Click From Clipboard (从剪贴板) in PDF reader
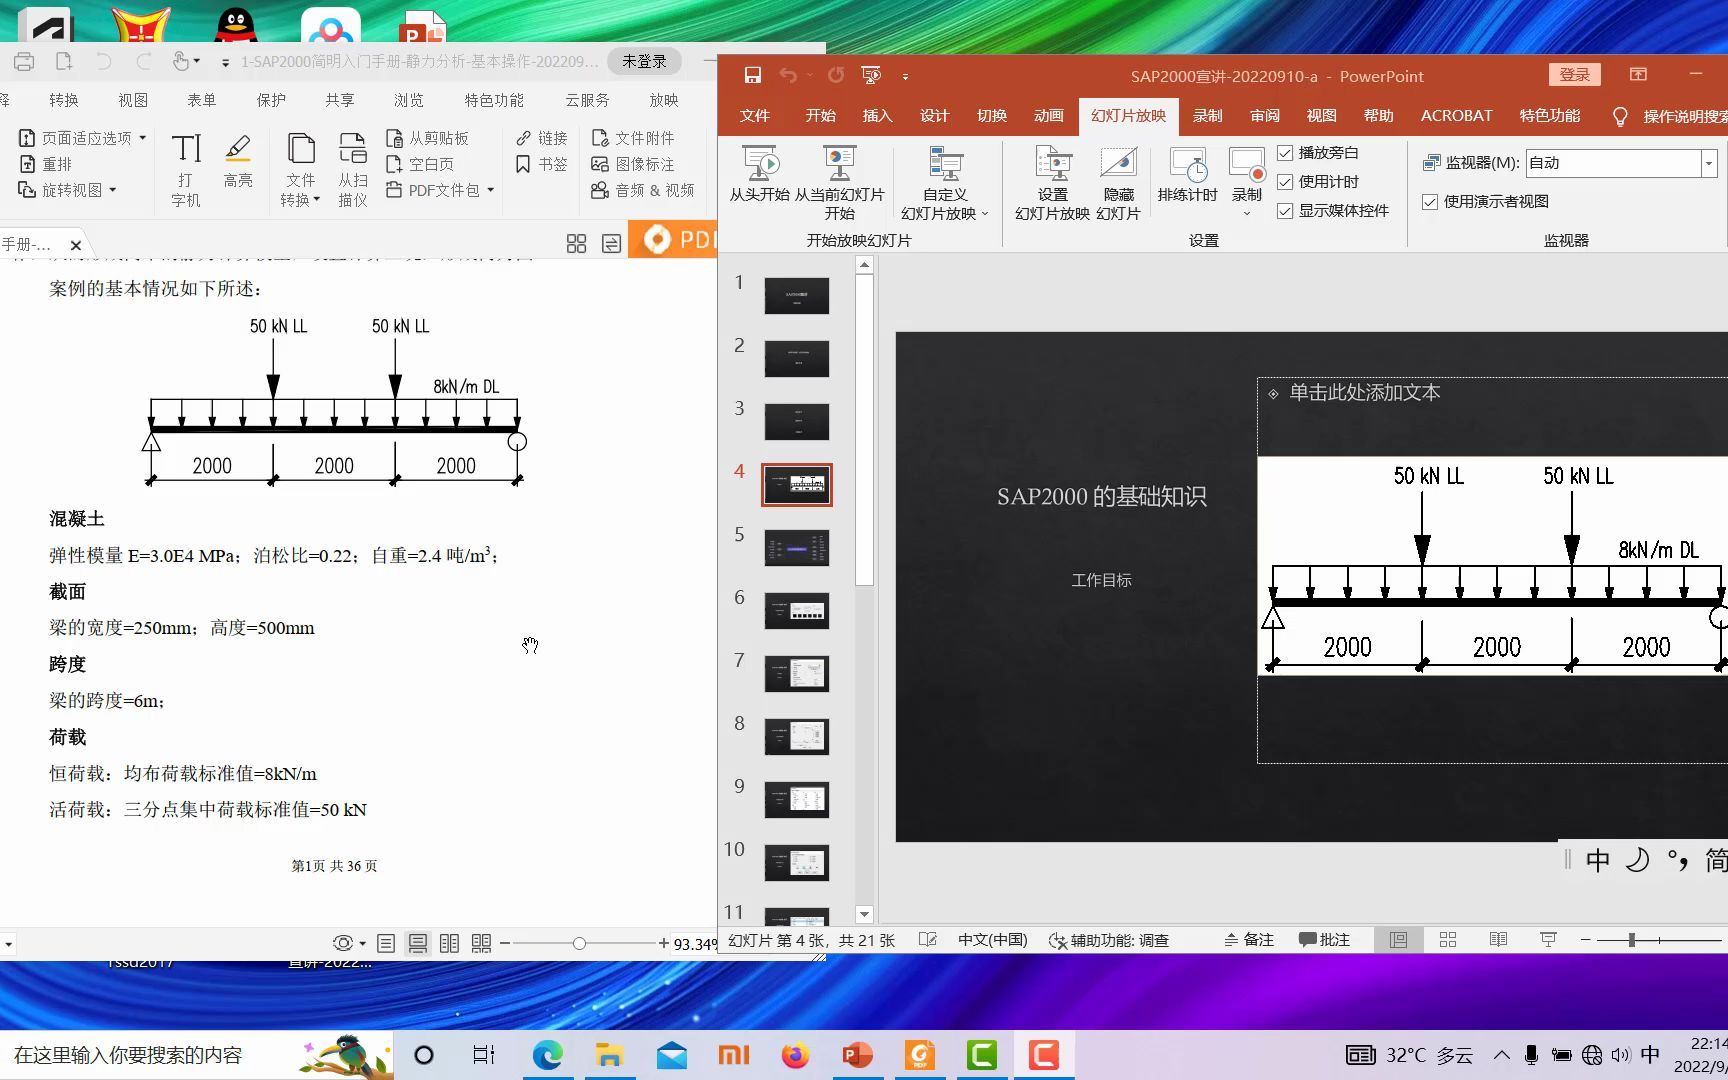 [427, 138]
